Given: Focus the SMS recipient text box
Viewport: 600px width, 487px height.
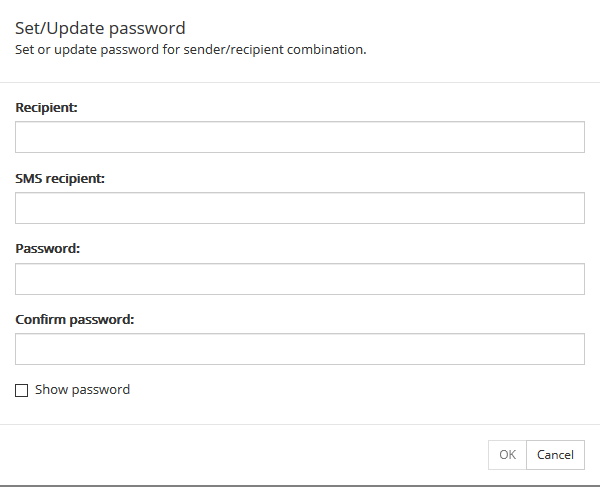Looking at the screenshot, I should (x=300, y=208).
